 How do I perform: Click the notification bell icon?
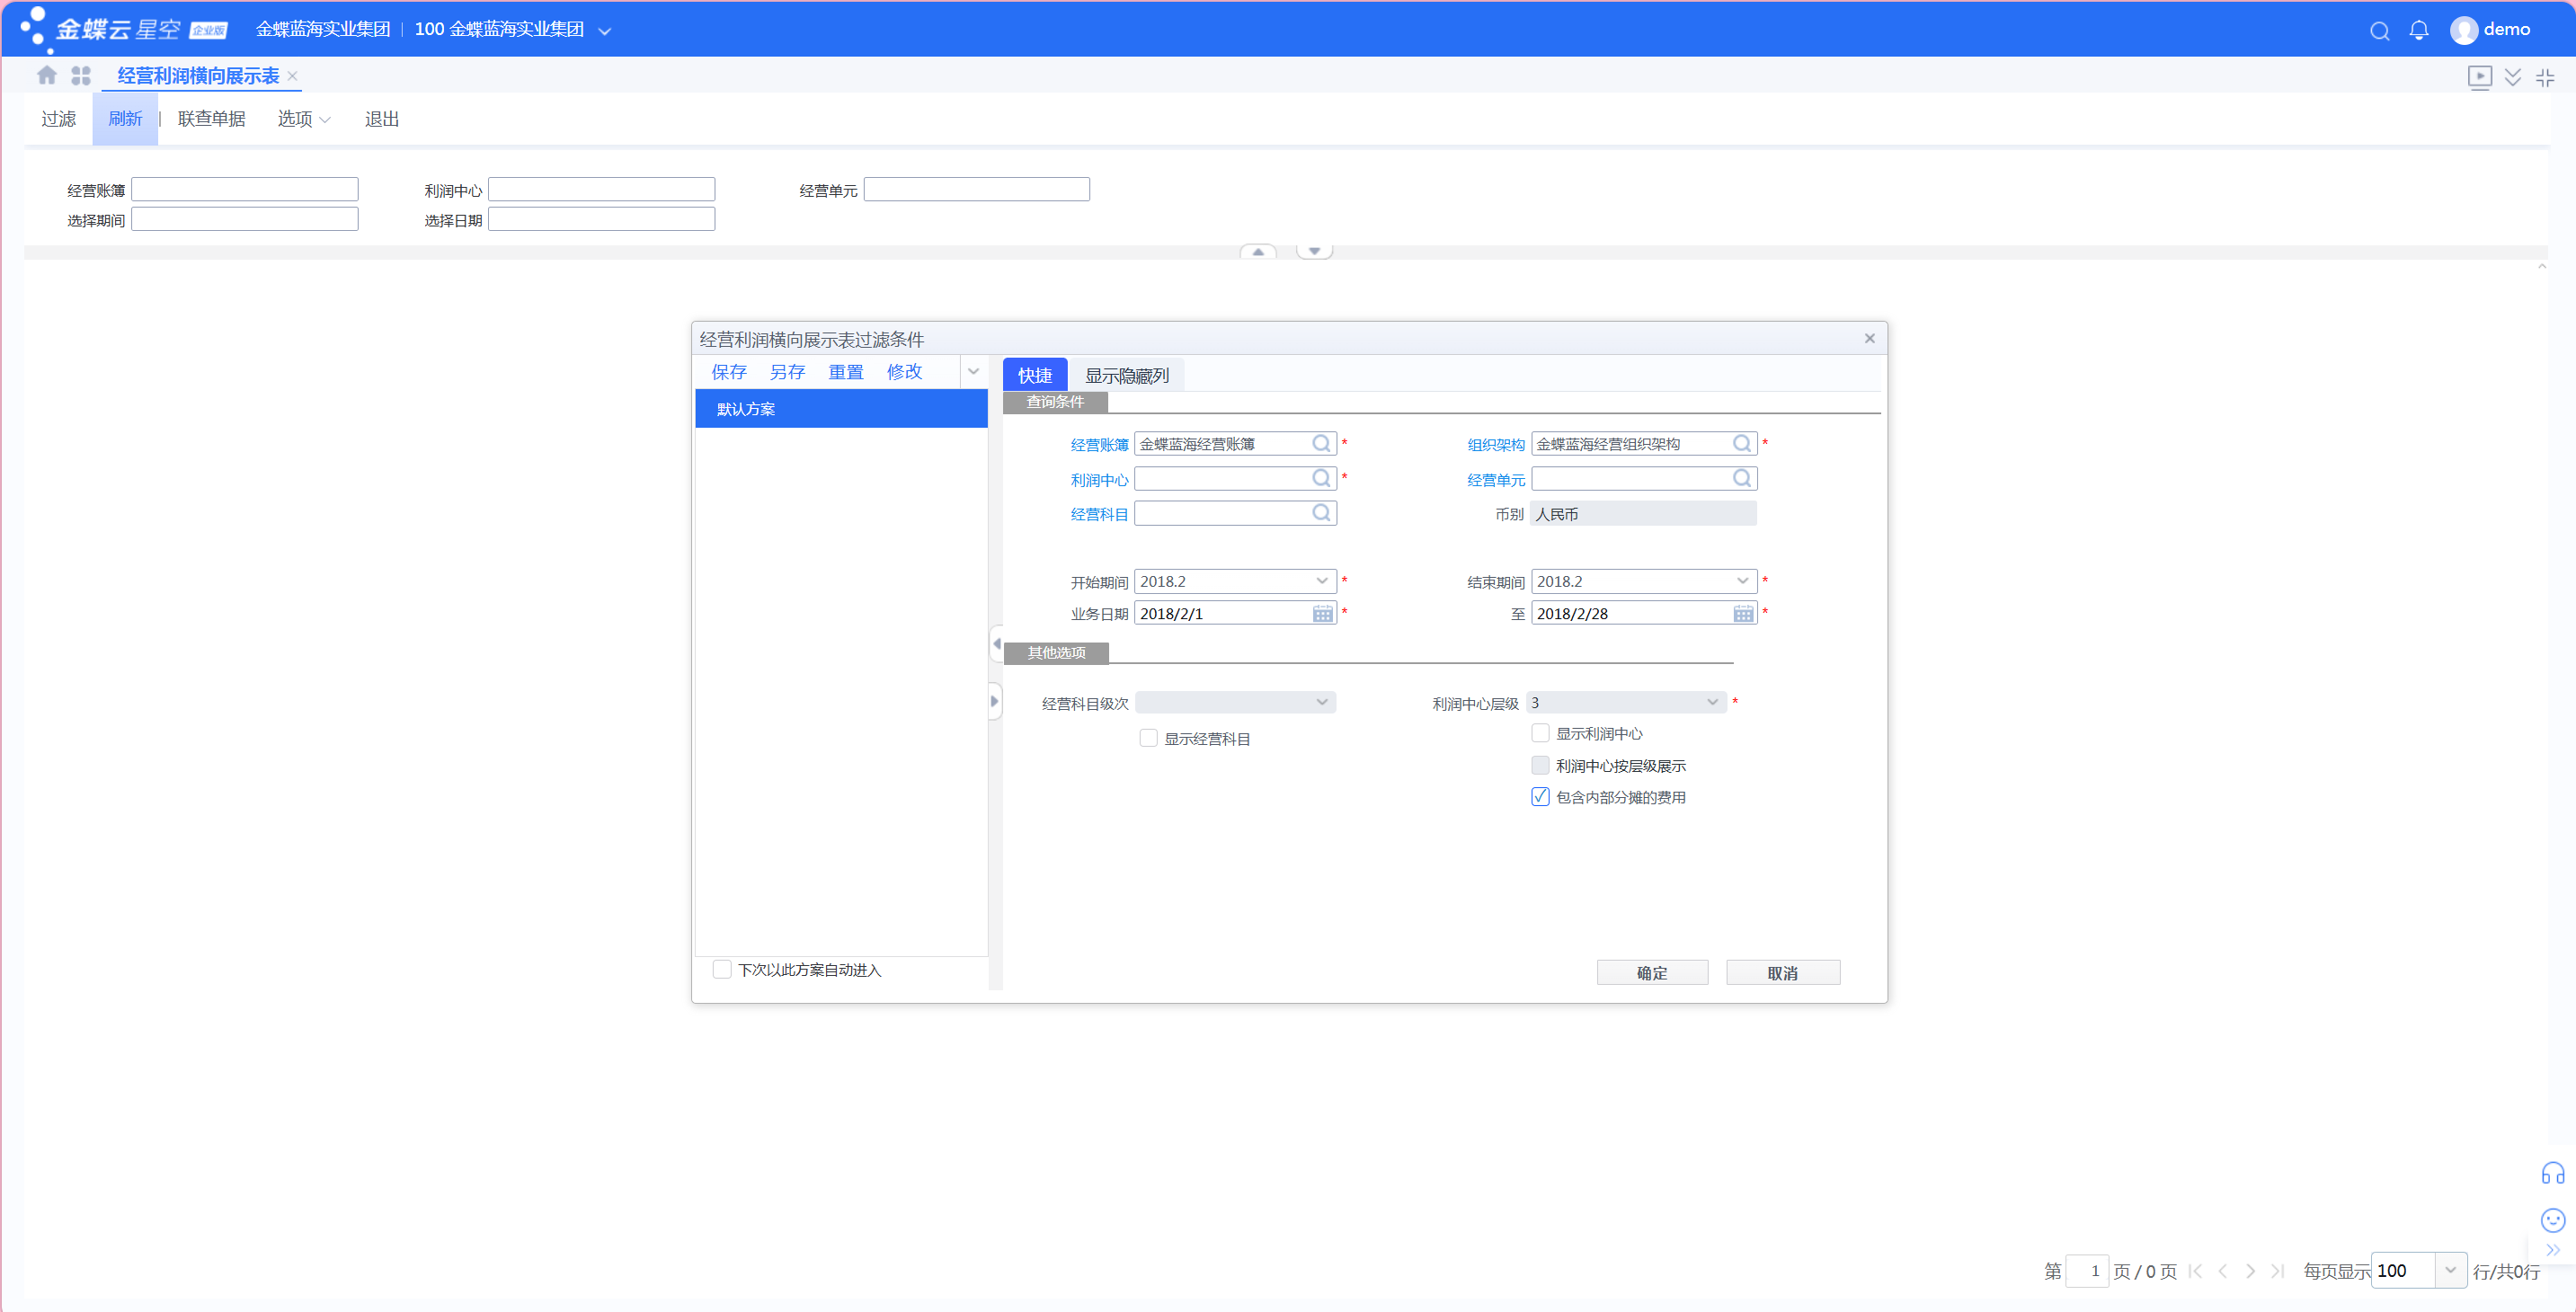[2418, 30]
